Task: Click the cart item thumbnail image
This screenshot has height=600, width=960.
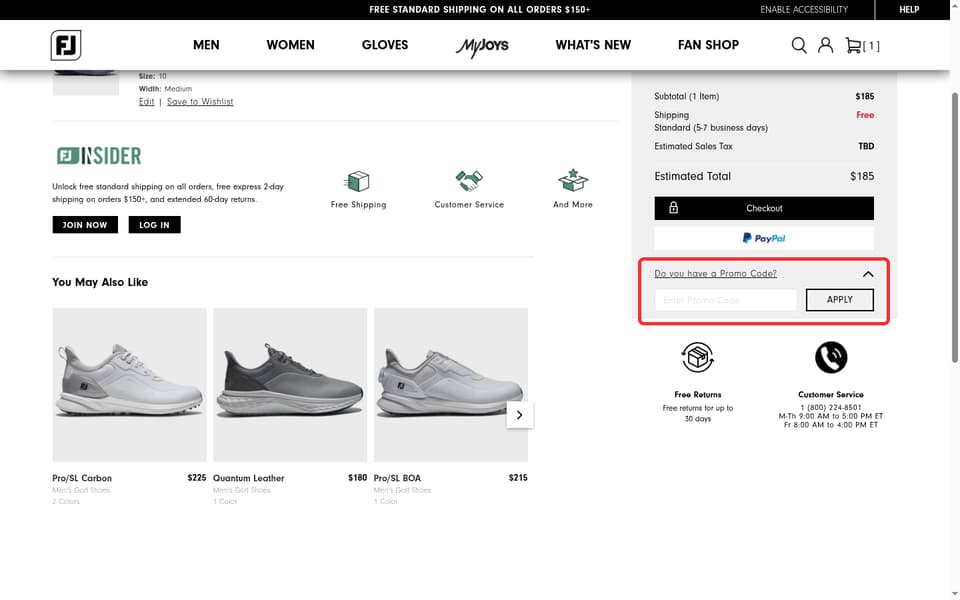Action: tap(86, 83)
